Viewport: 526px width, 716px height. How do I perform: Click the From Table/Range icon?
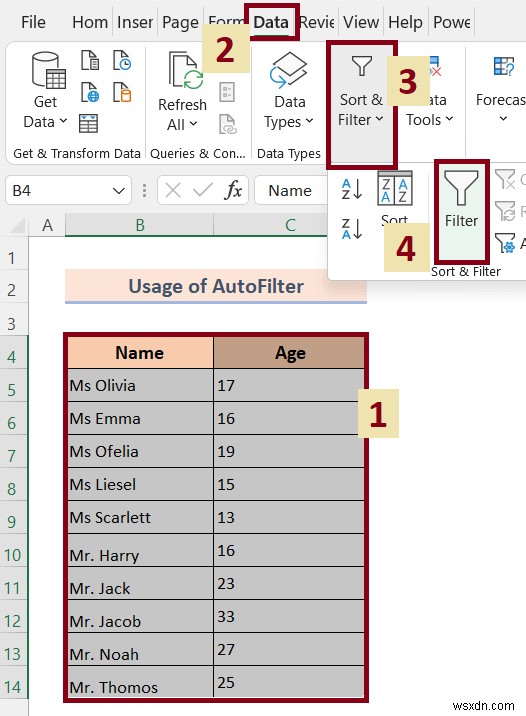[88, 123]
